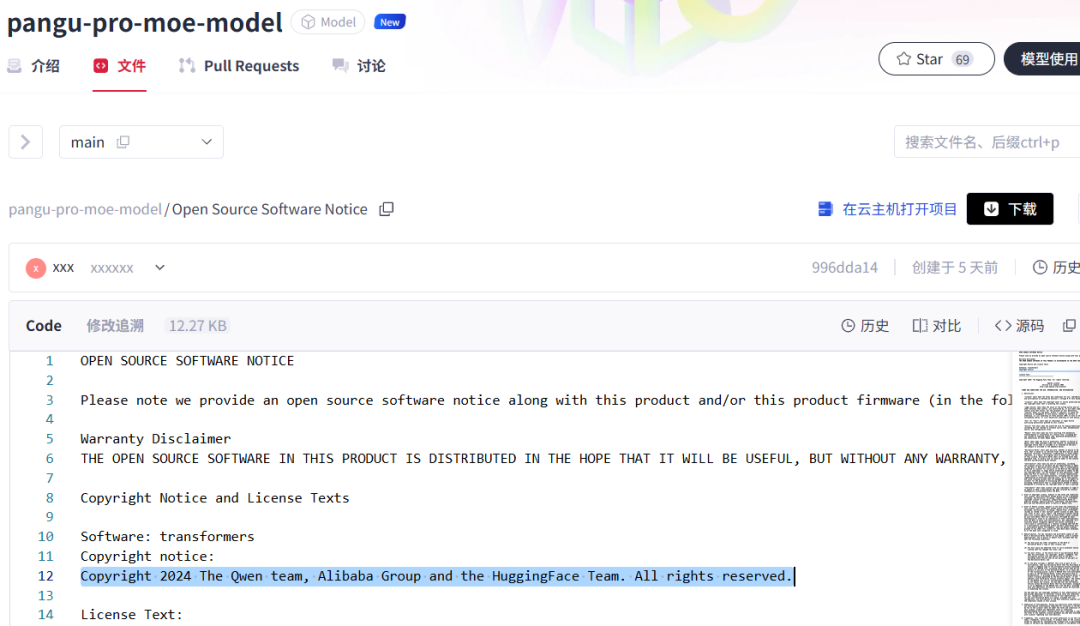Viewport: 1080px width, 626px height.
Task: Click the 下载 download button
Action: [1010, 209]
